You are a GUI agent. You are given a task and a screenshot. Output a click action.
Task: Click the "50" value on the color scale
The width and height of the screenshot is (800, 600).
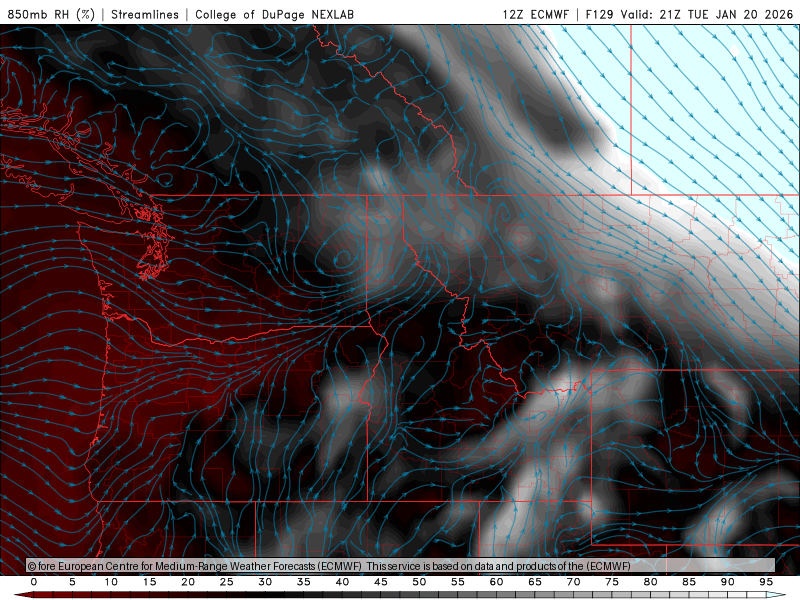pyautogui.click(x=419, y=582)
